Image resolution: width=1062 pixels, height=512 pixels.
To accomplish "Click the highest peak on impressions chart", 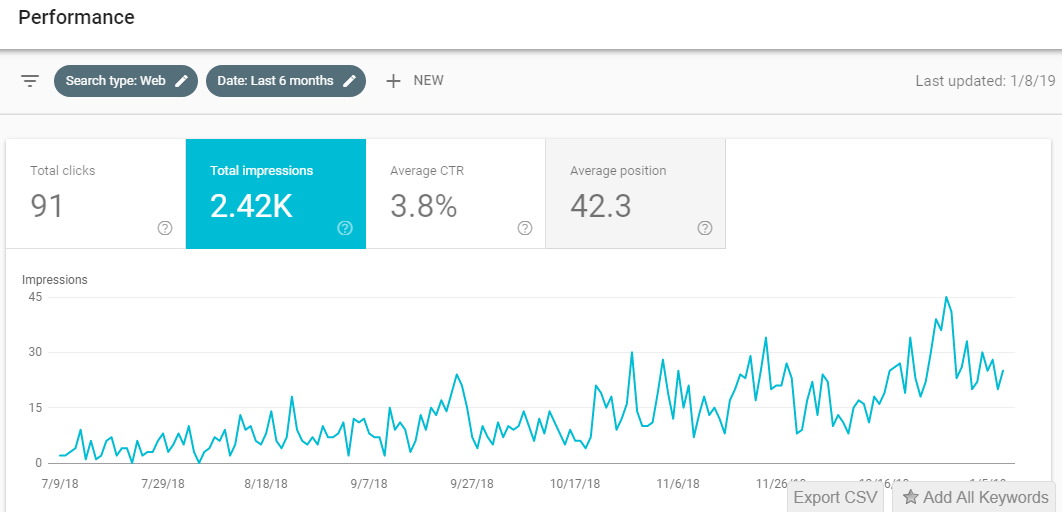I will 946,297.
